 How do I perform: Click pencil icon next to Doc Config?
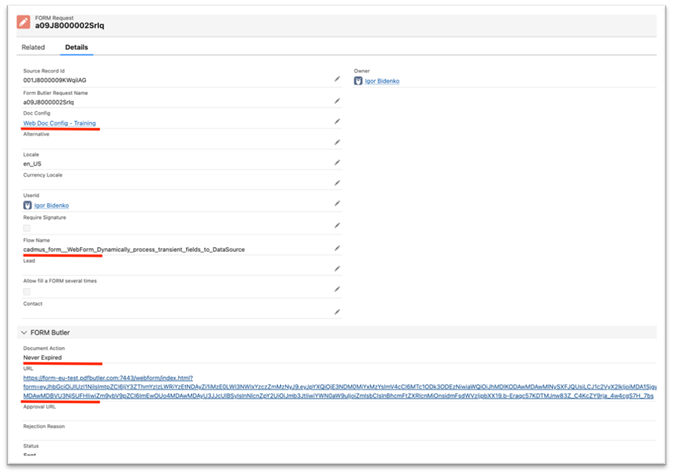click(x=338, y=121)
